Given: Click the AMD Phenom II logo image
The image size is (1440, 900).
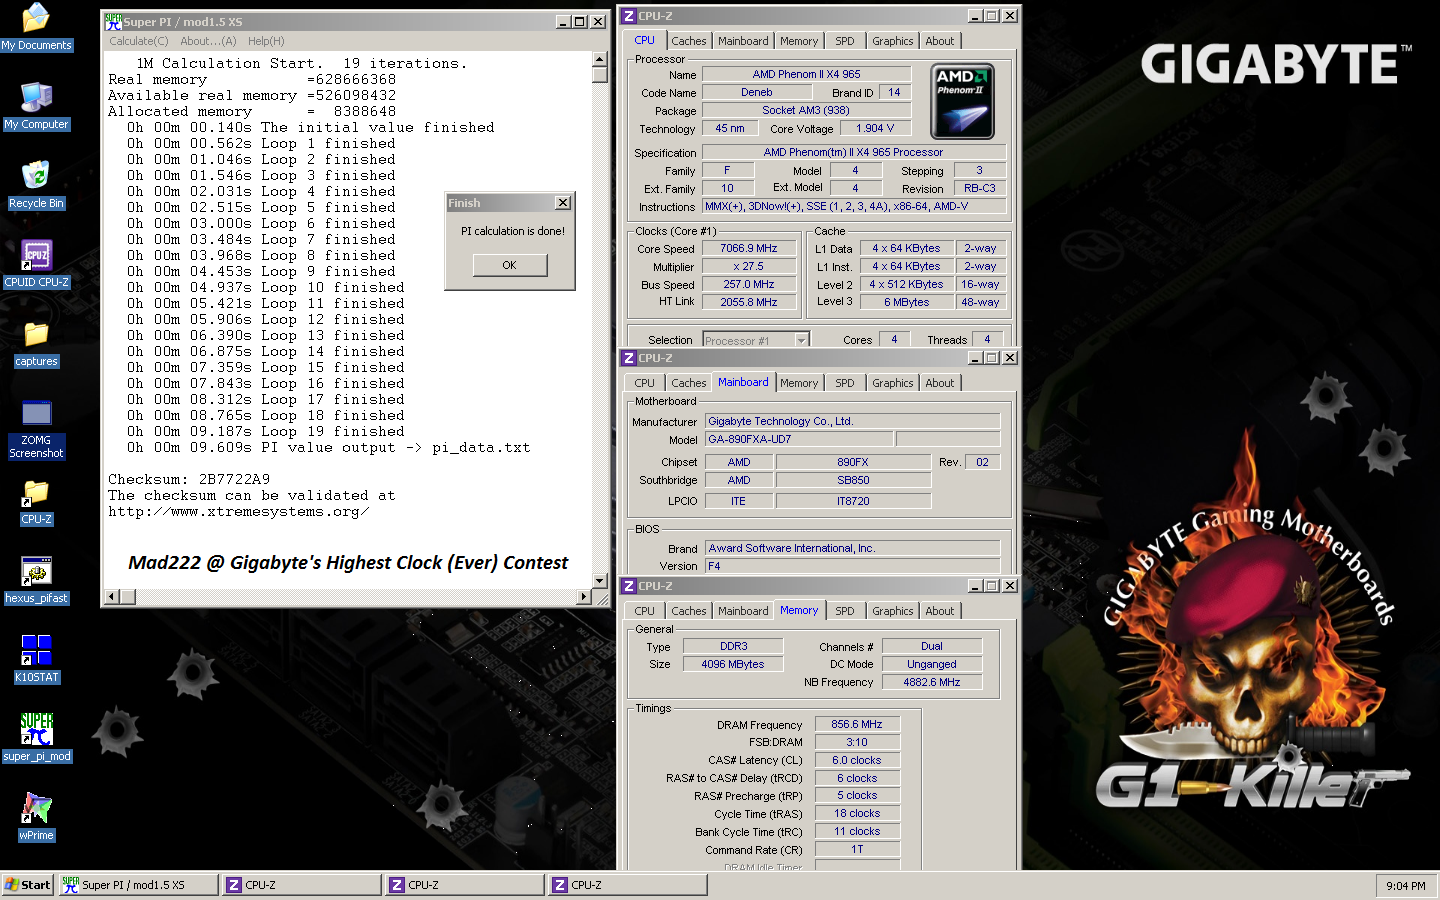Looking at the screenshot, I should point(962,101).
